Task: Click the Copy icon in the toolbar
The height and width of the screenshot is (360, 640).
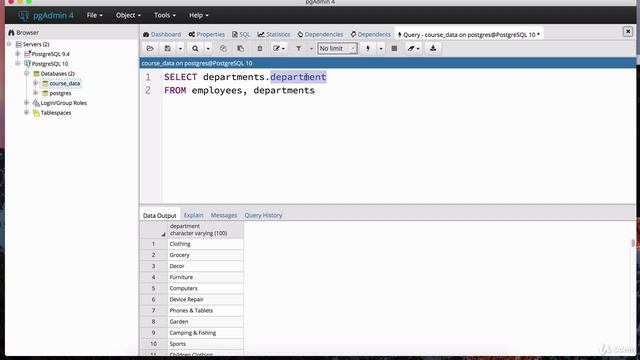Action: [223, 49]
